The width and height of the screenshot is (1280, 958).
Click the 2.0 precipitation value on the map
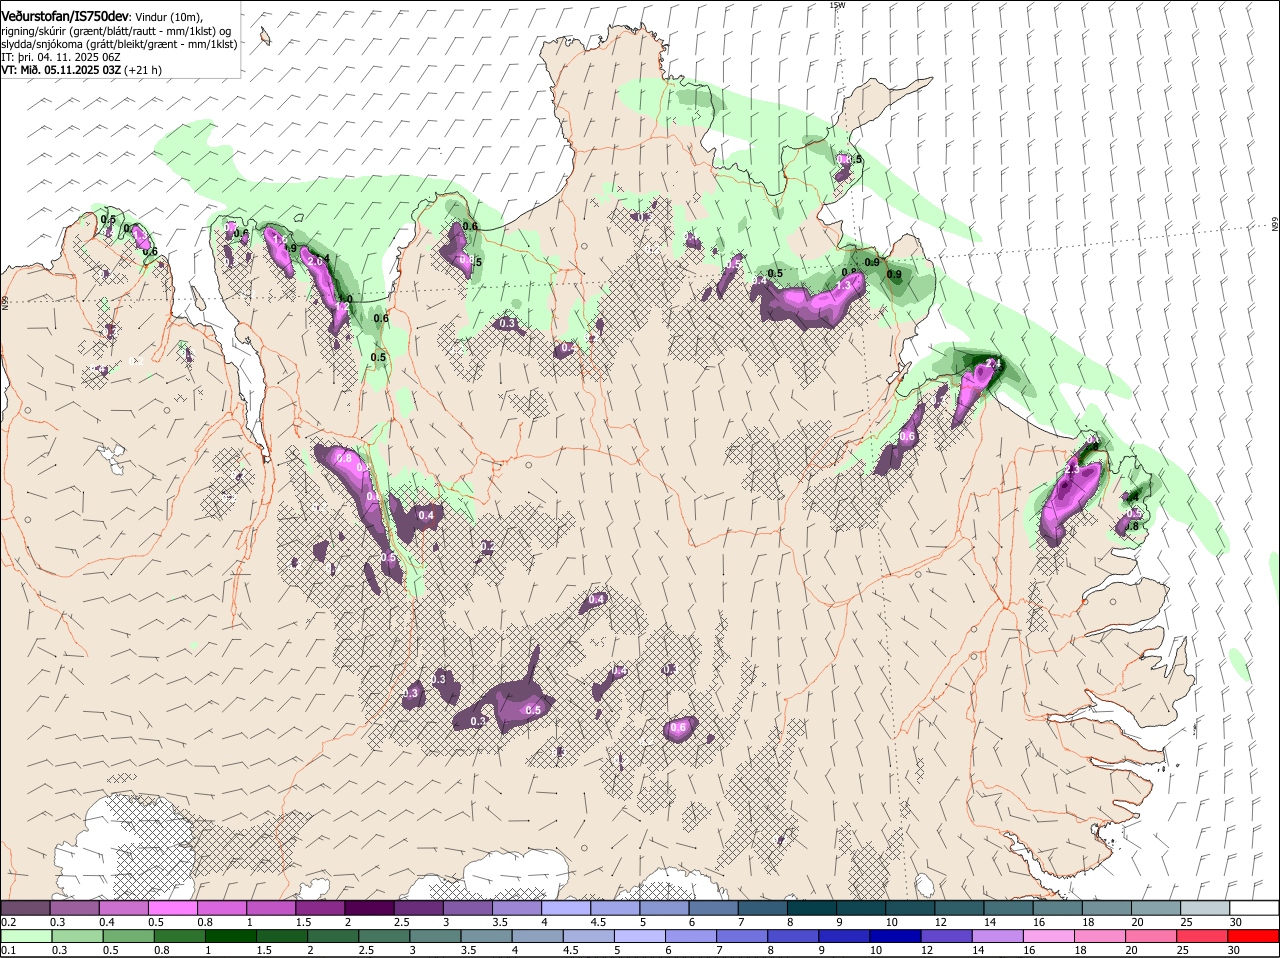point(316,261)
